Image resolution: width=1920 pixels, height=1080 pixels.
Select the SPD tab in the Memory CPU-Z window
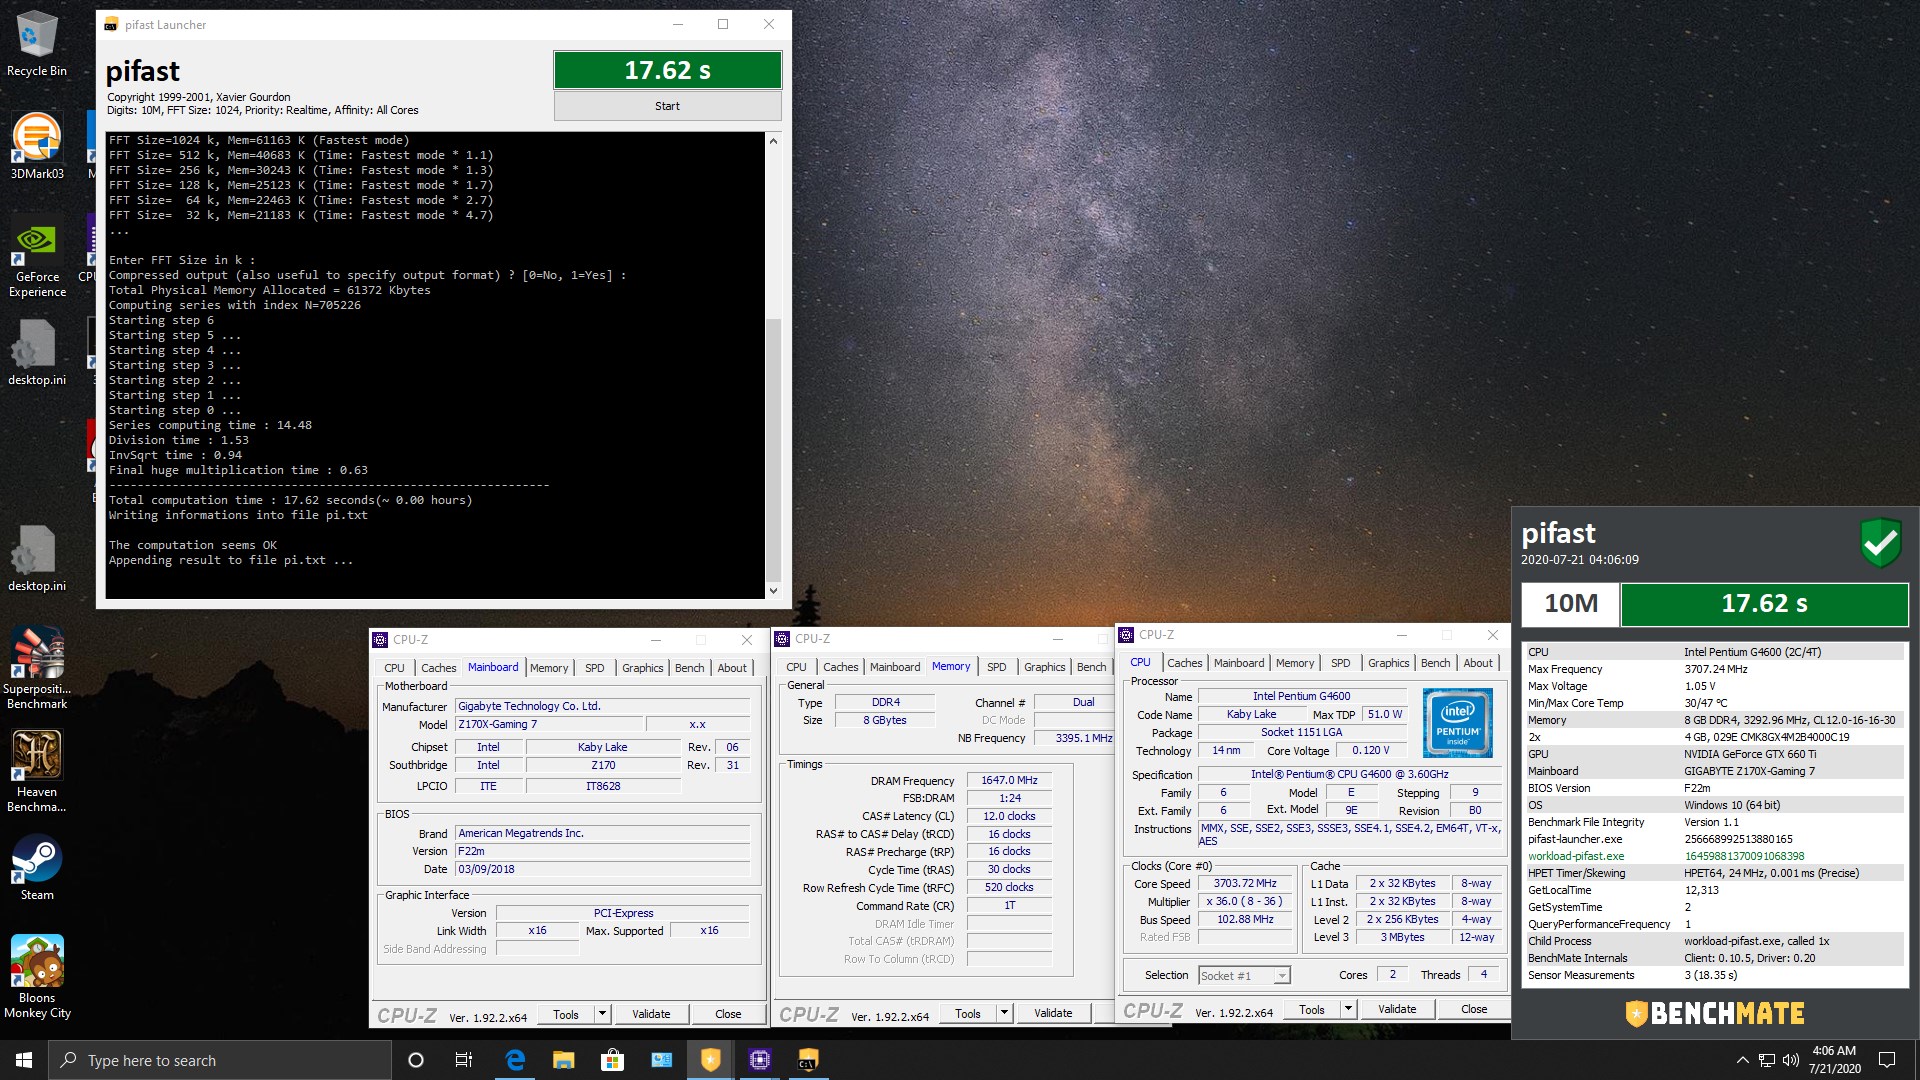[996, 667]
